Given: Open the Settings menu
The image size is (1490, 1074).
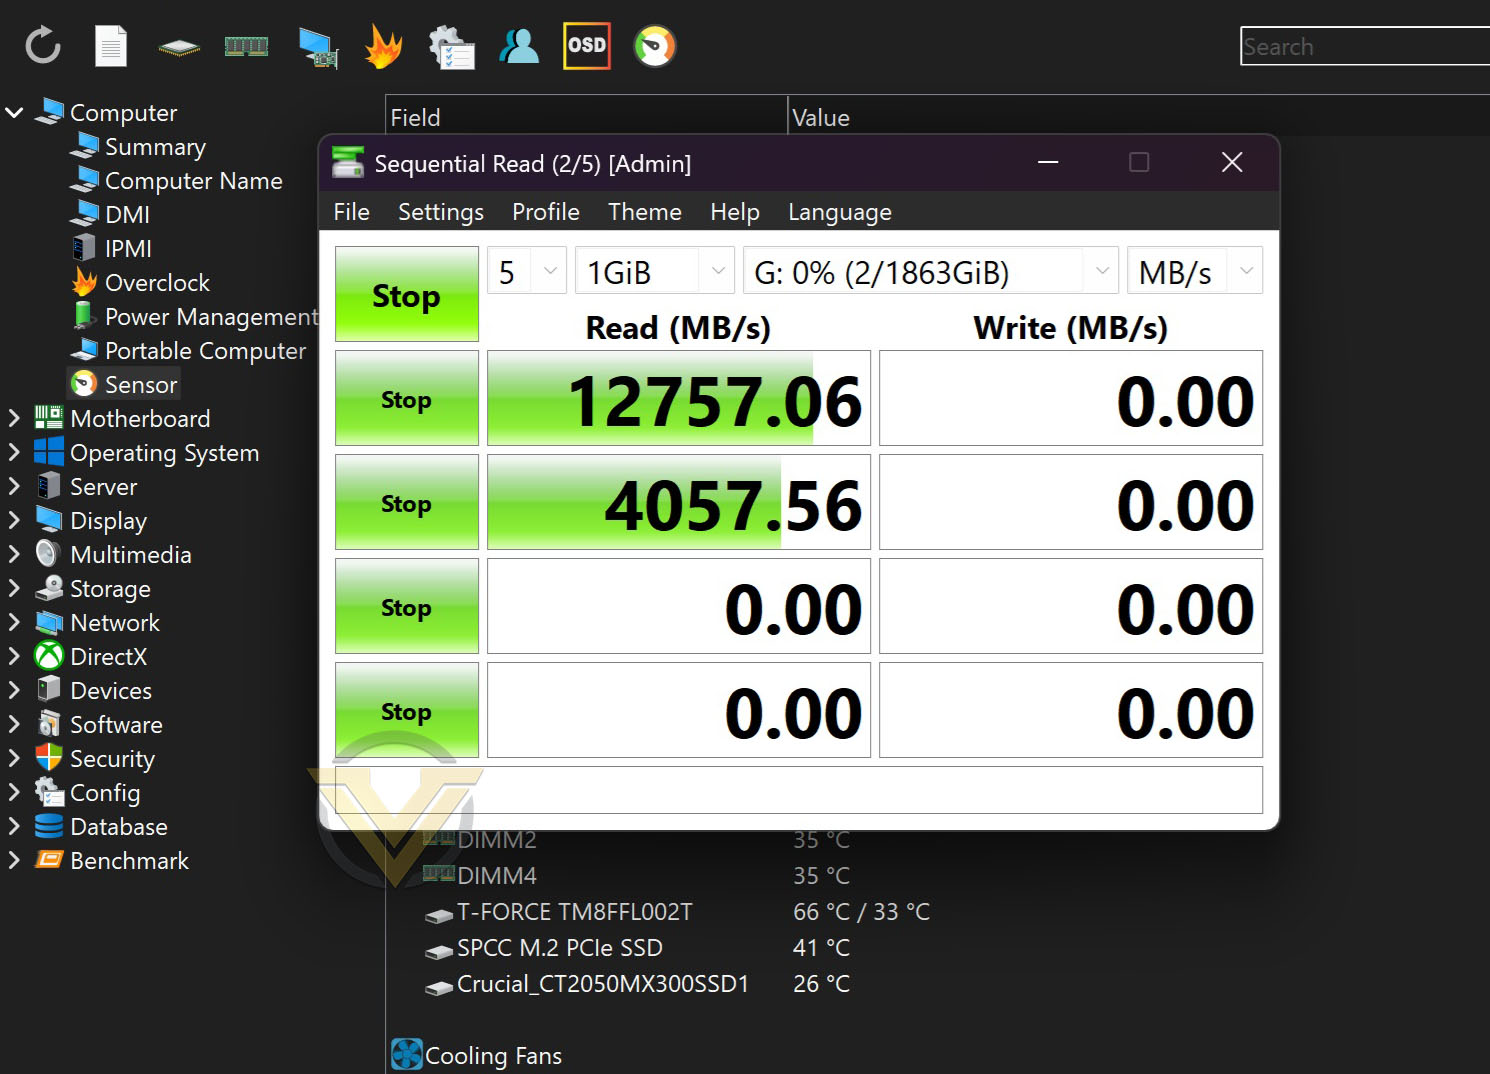Looking at the screenshot, I should pos(441,212).
